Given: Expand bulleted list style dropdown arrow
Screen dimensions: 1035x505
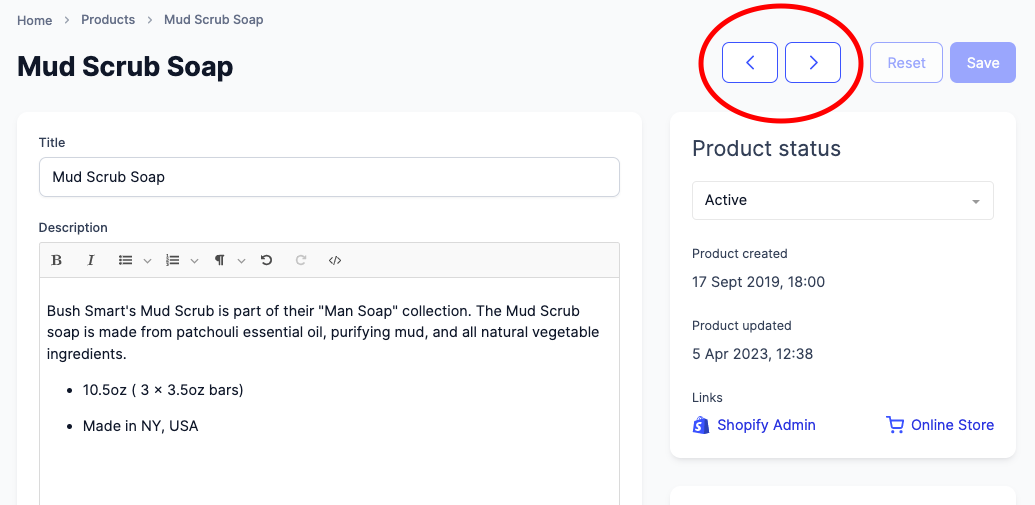Looking at the screenshot, I should click(147, 261).
